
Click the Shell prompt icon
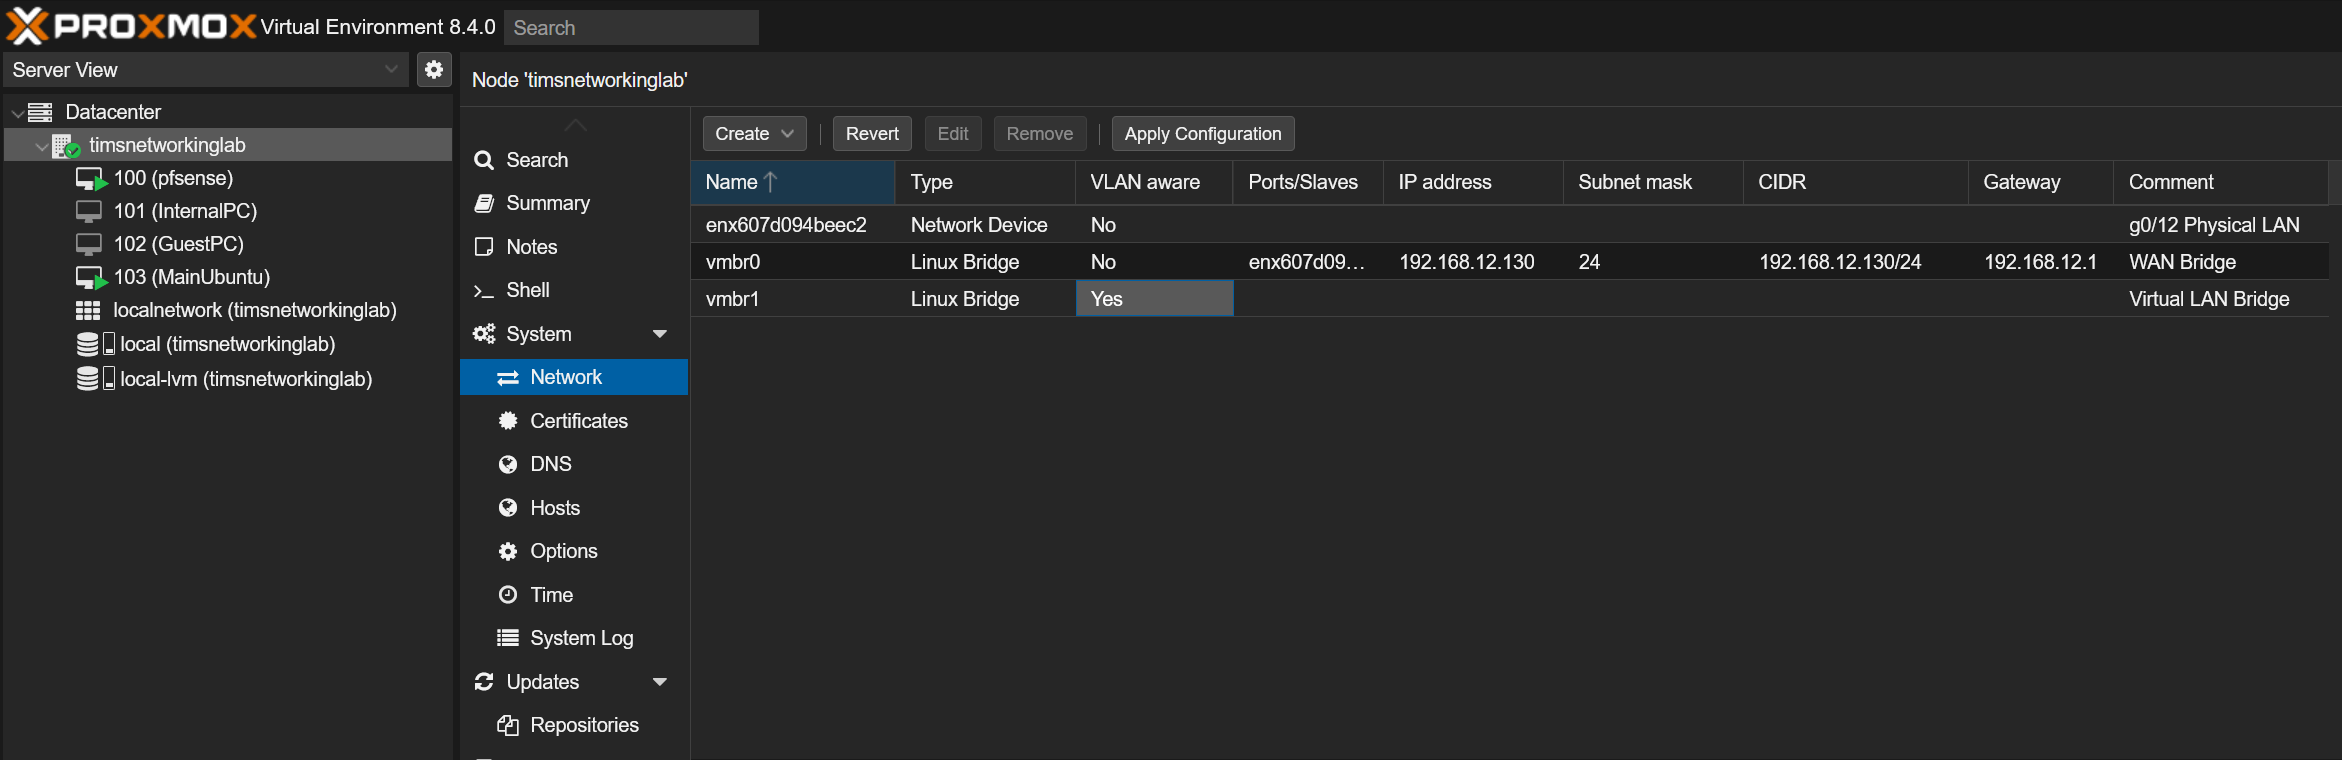[x=484, y=291]
